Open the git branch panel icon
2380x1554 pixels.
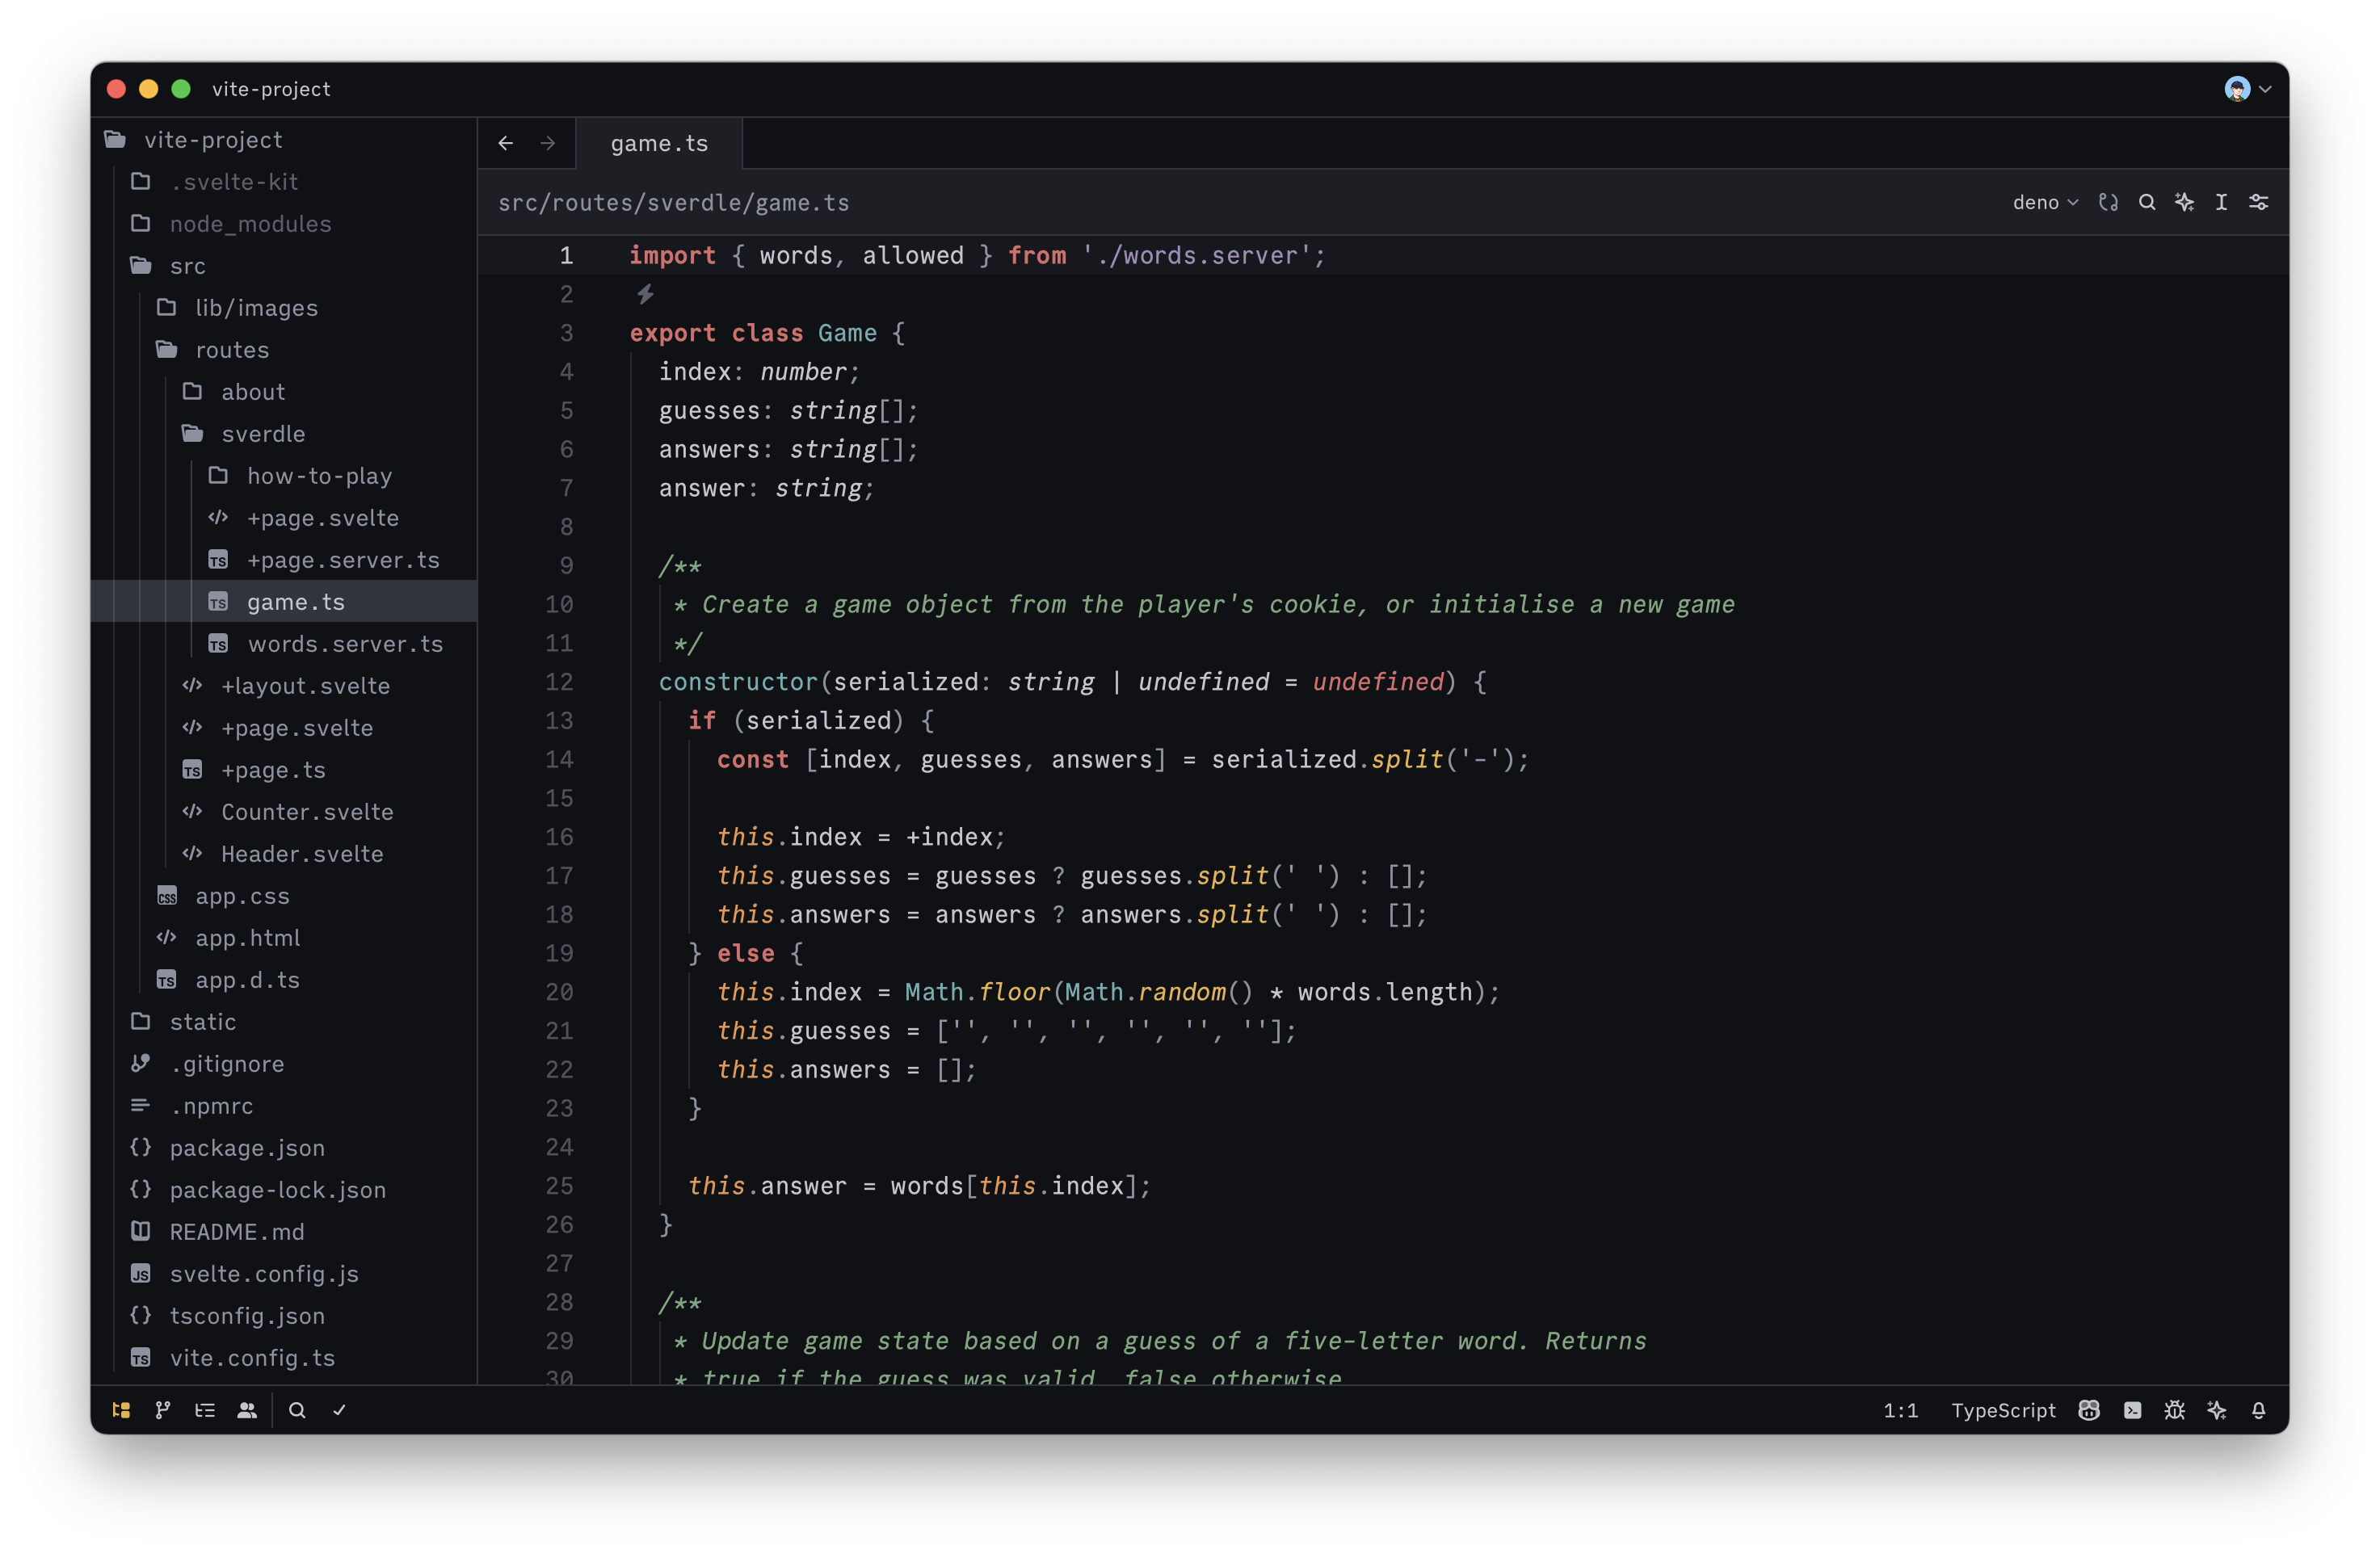[x=163, y=1410]
